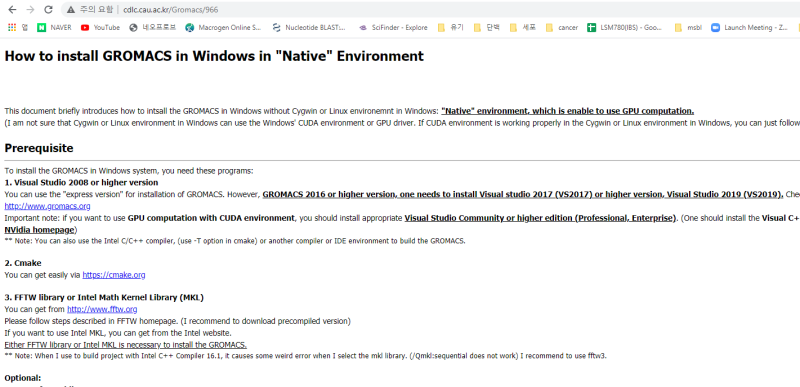Click the page title heading
The width and height of the screenshot is (800, 387).
click(214, 56)
